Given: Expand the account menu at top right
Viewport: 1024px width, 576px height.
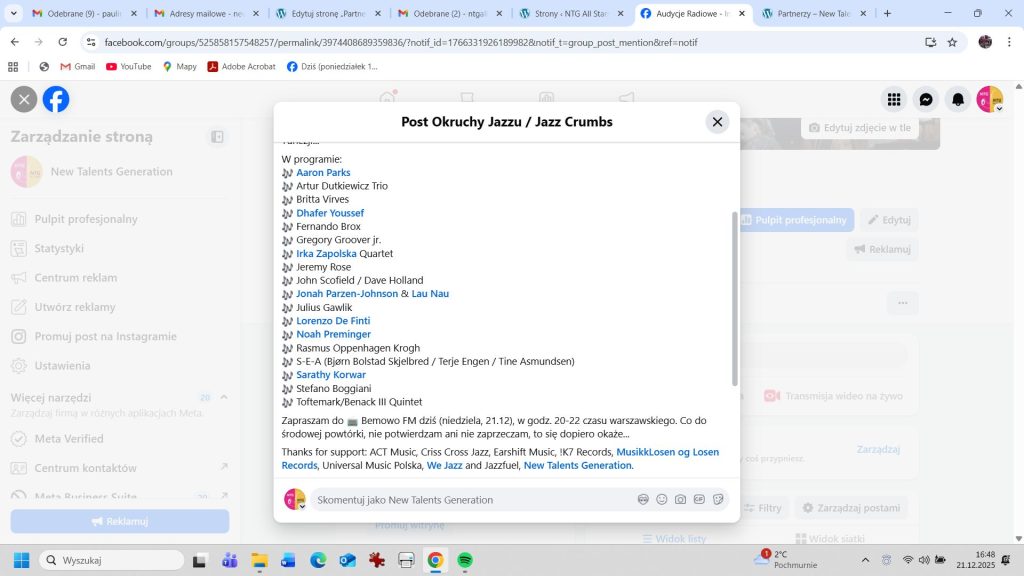Looking at the screenshot, I should pos(998,108).
